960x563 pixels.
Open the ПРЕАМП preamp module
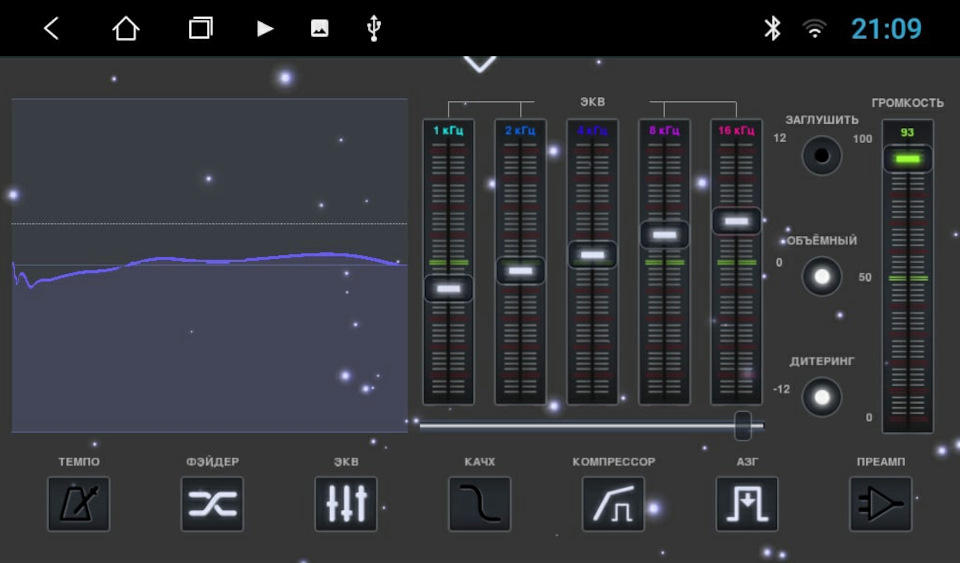pos(880,504)
